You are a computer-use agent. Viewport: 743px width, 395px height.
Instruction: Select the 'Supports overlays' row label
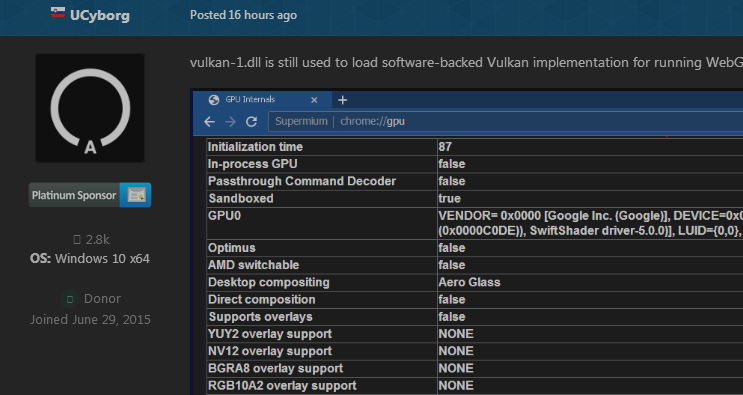(261, 317)
